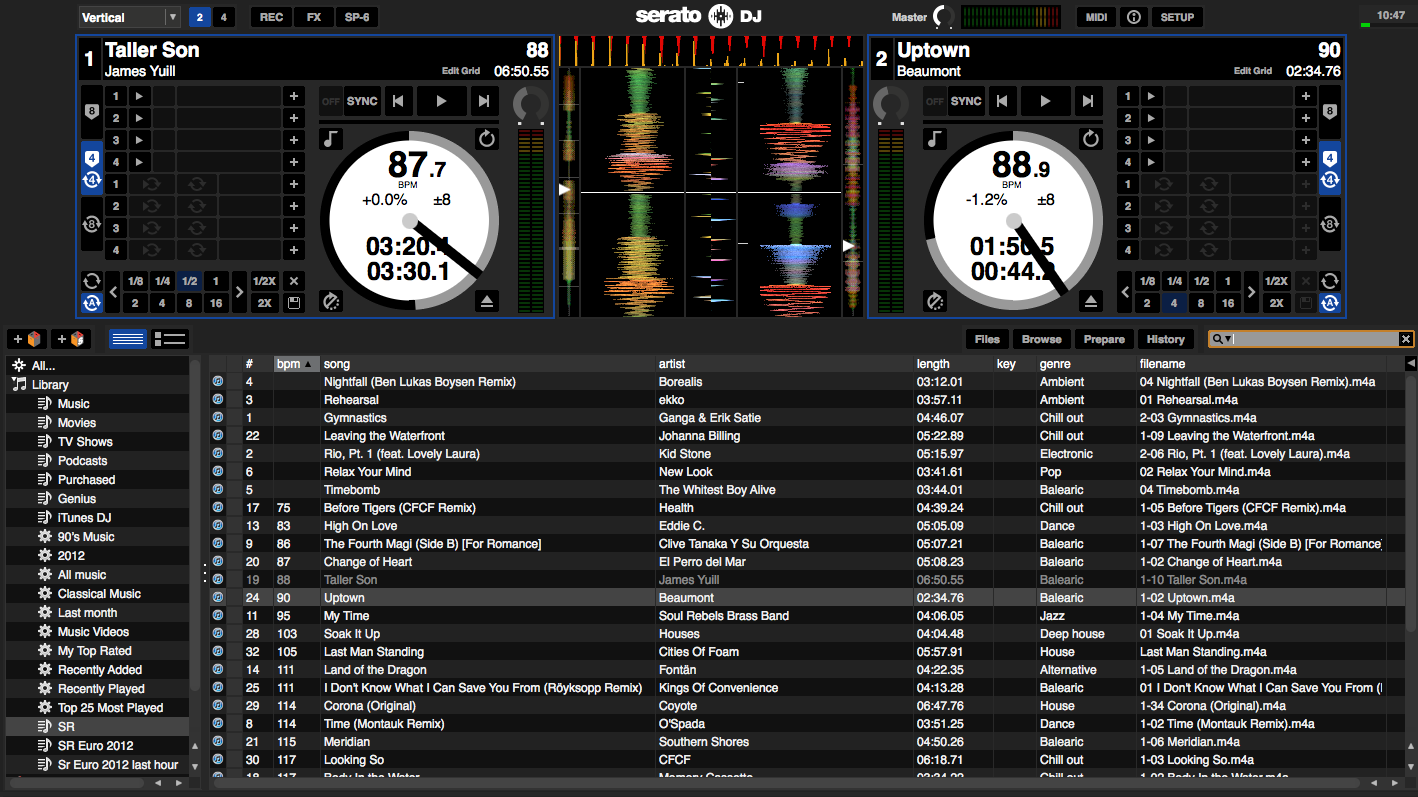Adjust the Master volume knob
Image resolution: width=1418 pixels, height=797 pixels.
pos(943,17)
